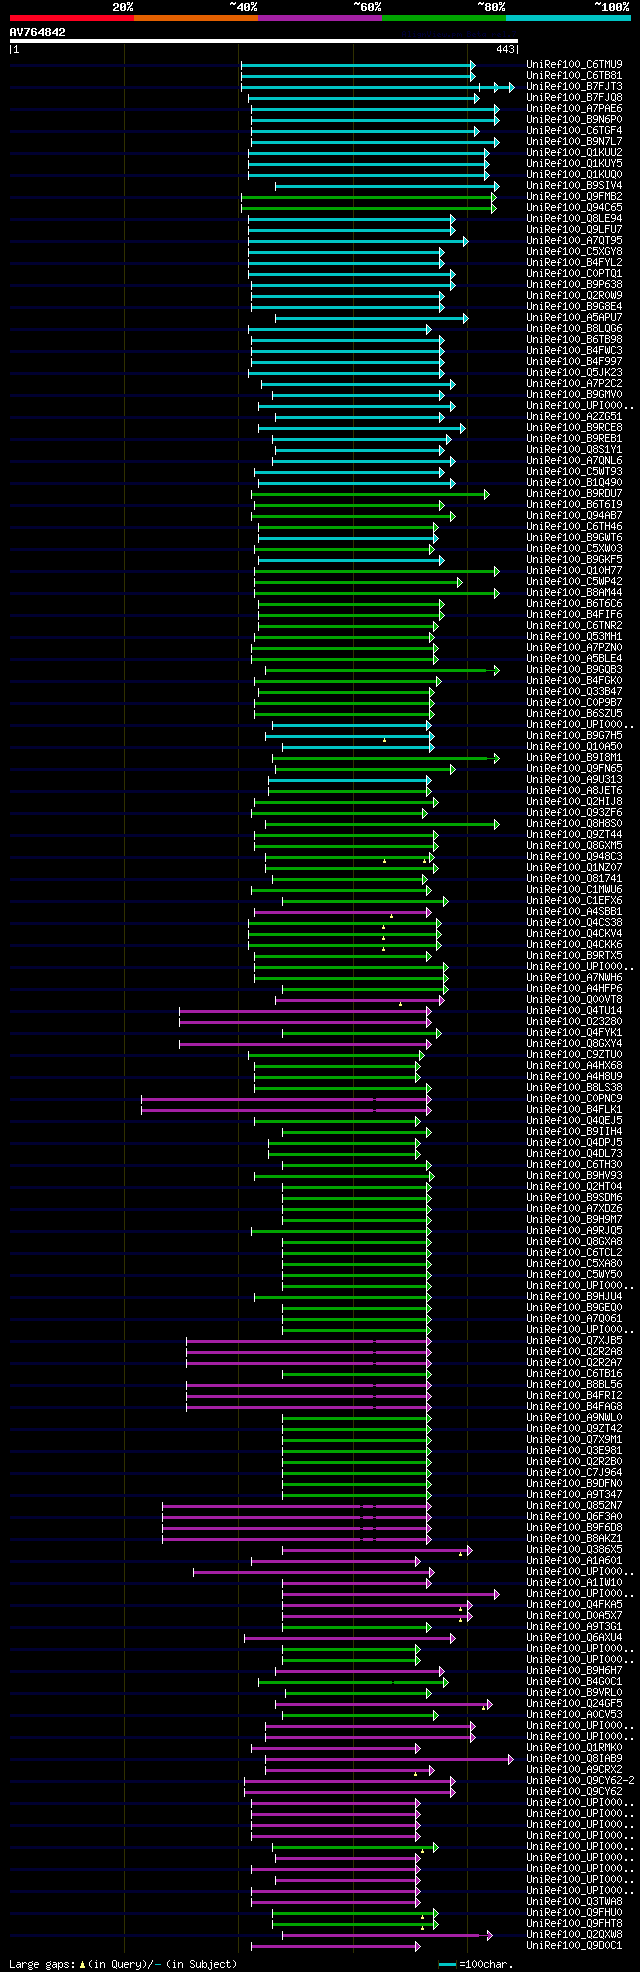Select label UniRef100_B9RDU7
This screenshot has height=1972, width=640.
tap(574, 493)
